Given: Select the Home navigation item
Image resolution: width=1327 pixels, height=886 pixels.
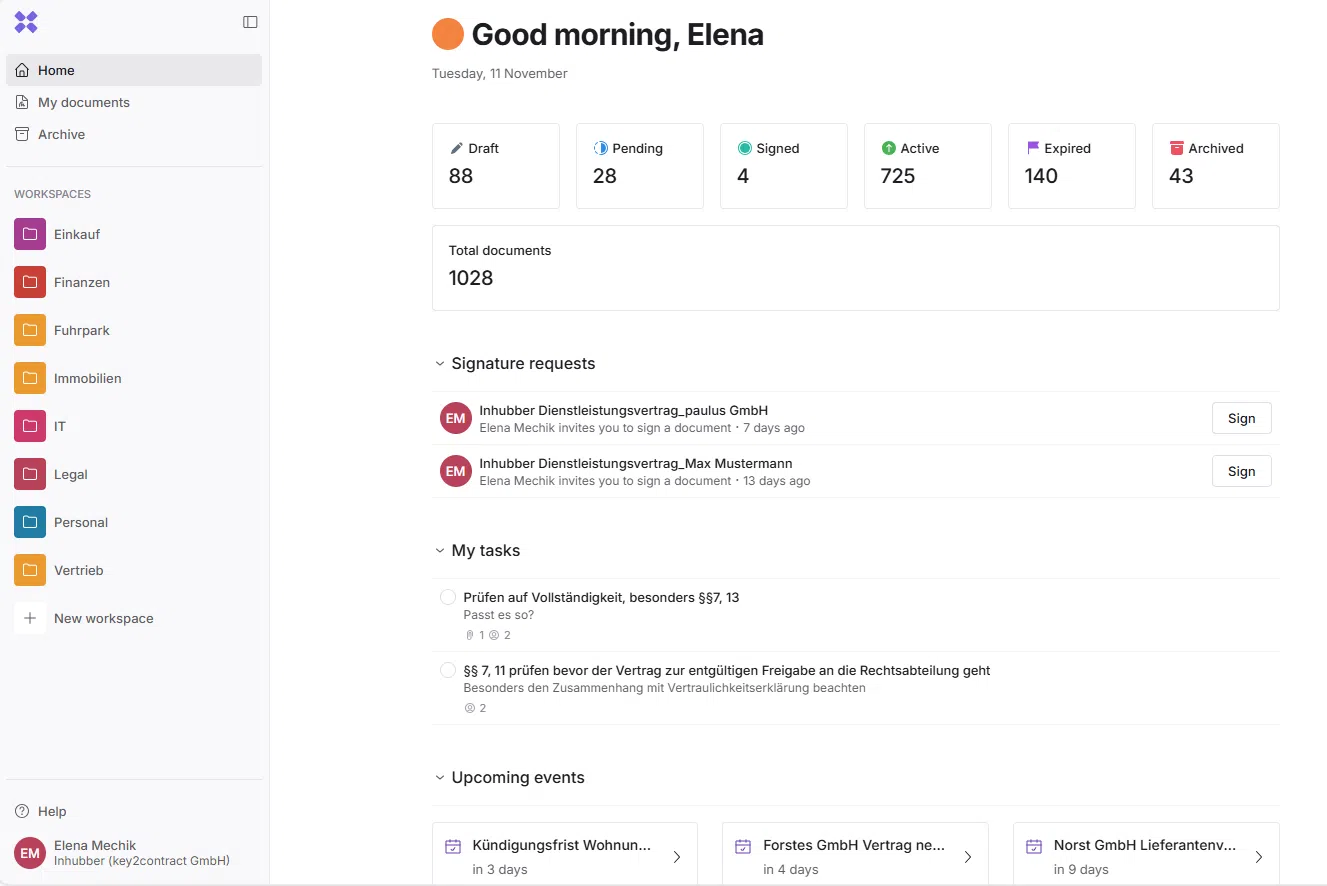Looking at the screenshot, I should (56, 70).
